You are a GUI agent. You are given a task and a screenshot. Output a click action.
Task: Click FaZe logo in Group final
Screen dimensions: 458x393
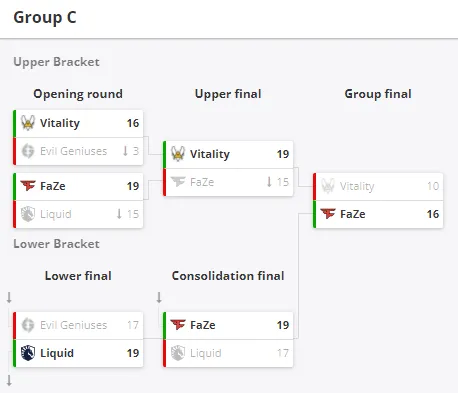click(x=328, y=214)
